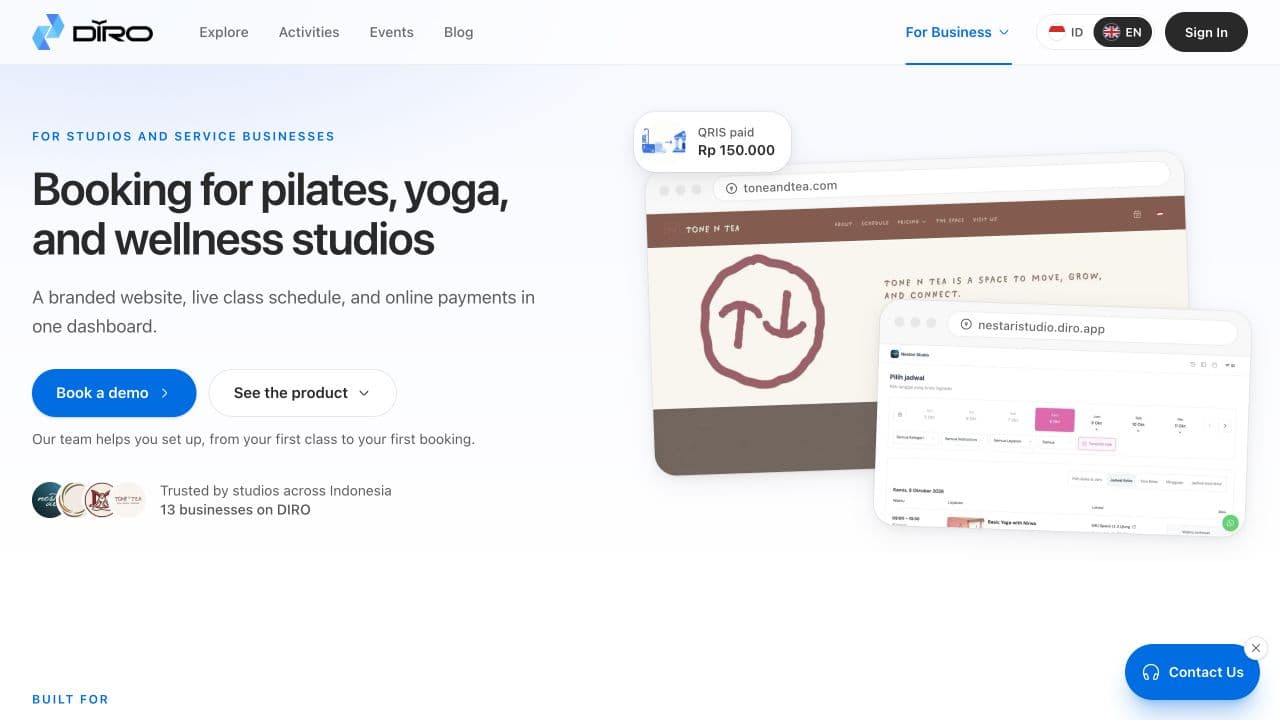The width and height of the screenshot is (1280, 720).
Task: Click the Book a demo button
Action: click(114, 393)
